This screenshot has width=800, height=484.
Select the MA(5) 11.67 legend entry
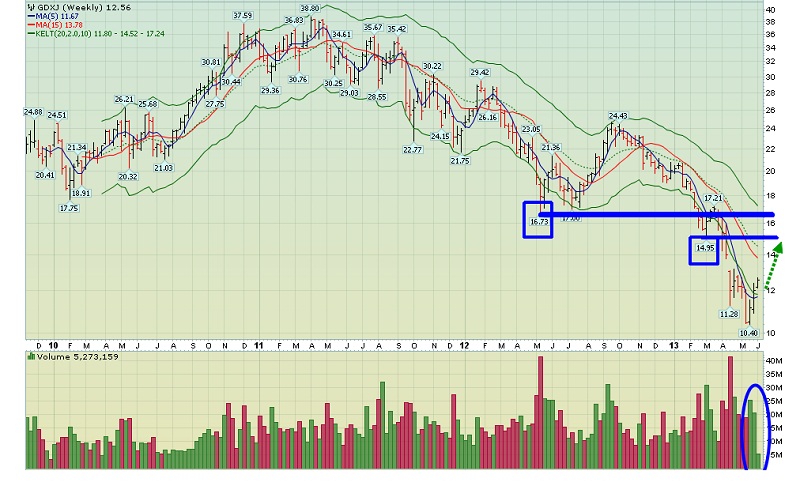(x=53, y=16)
